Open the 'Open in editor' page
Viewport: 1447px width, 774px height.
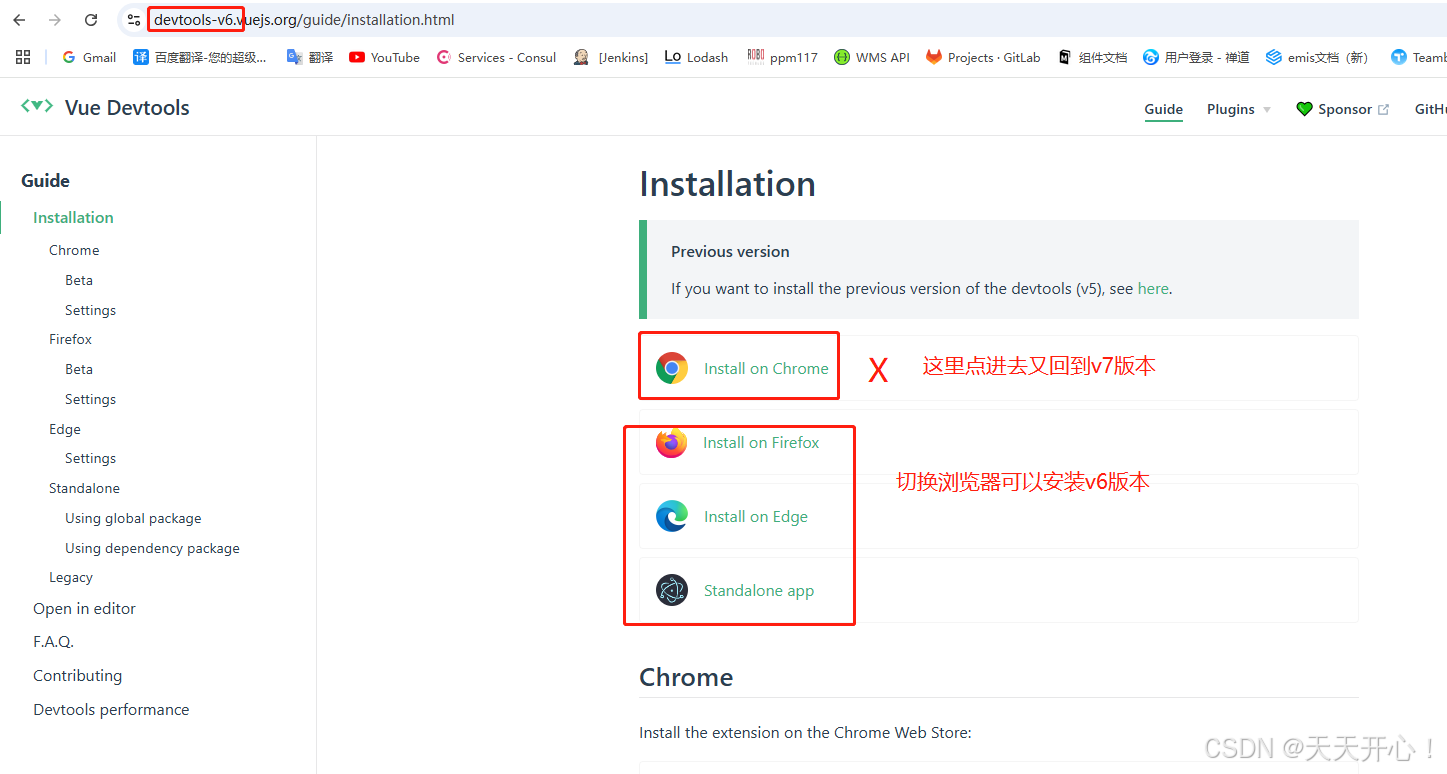[x=84, y=608]
